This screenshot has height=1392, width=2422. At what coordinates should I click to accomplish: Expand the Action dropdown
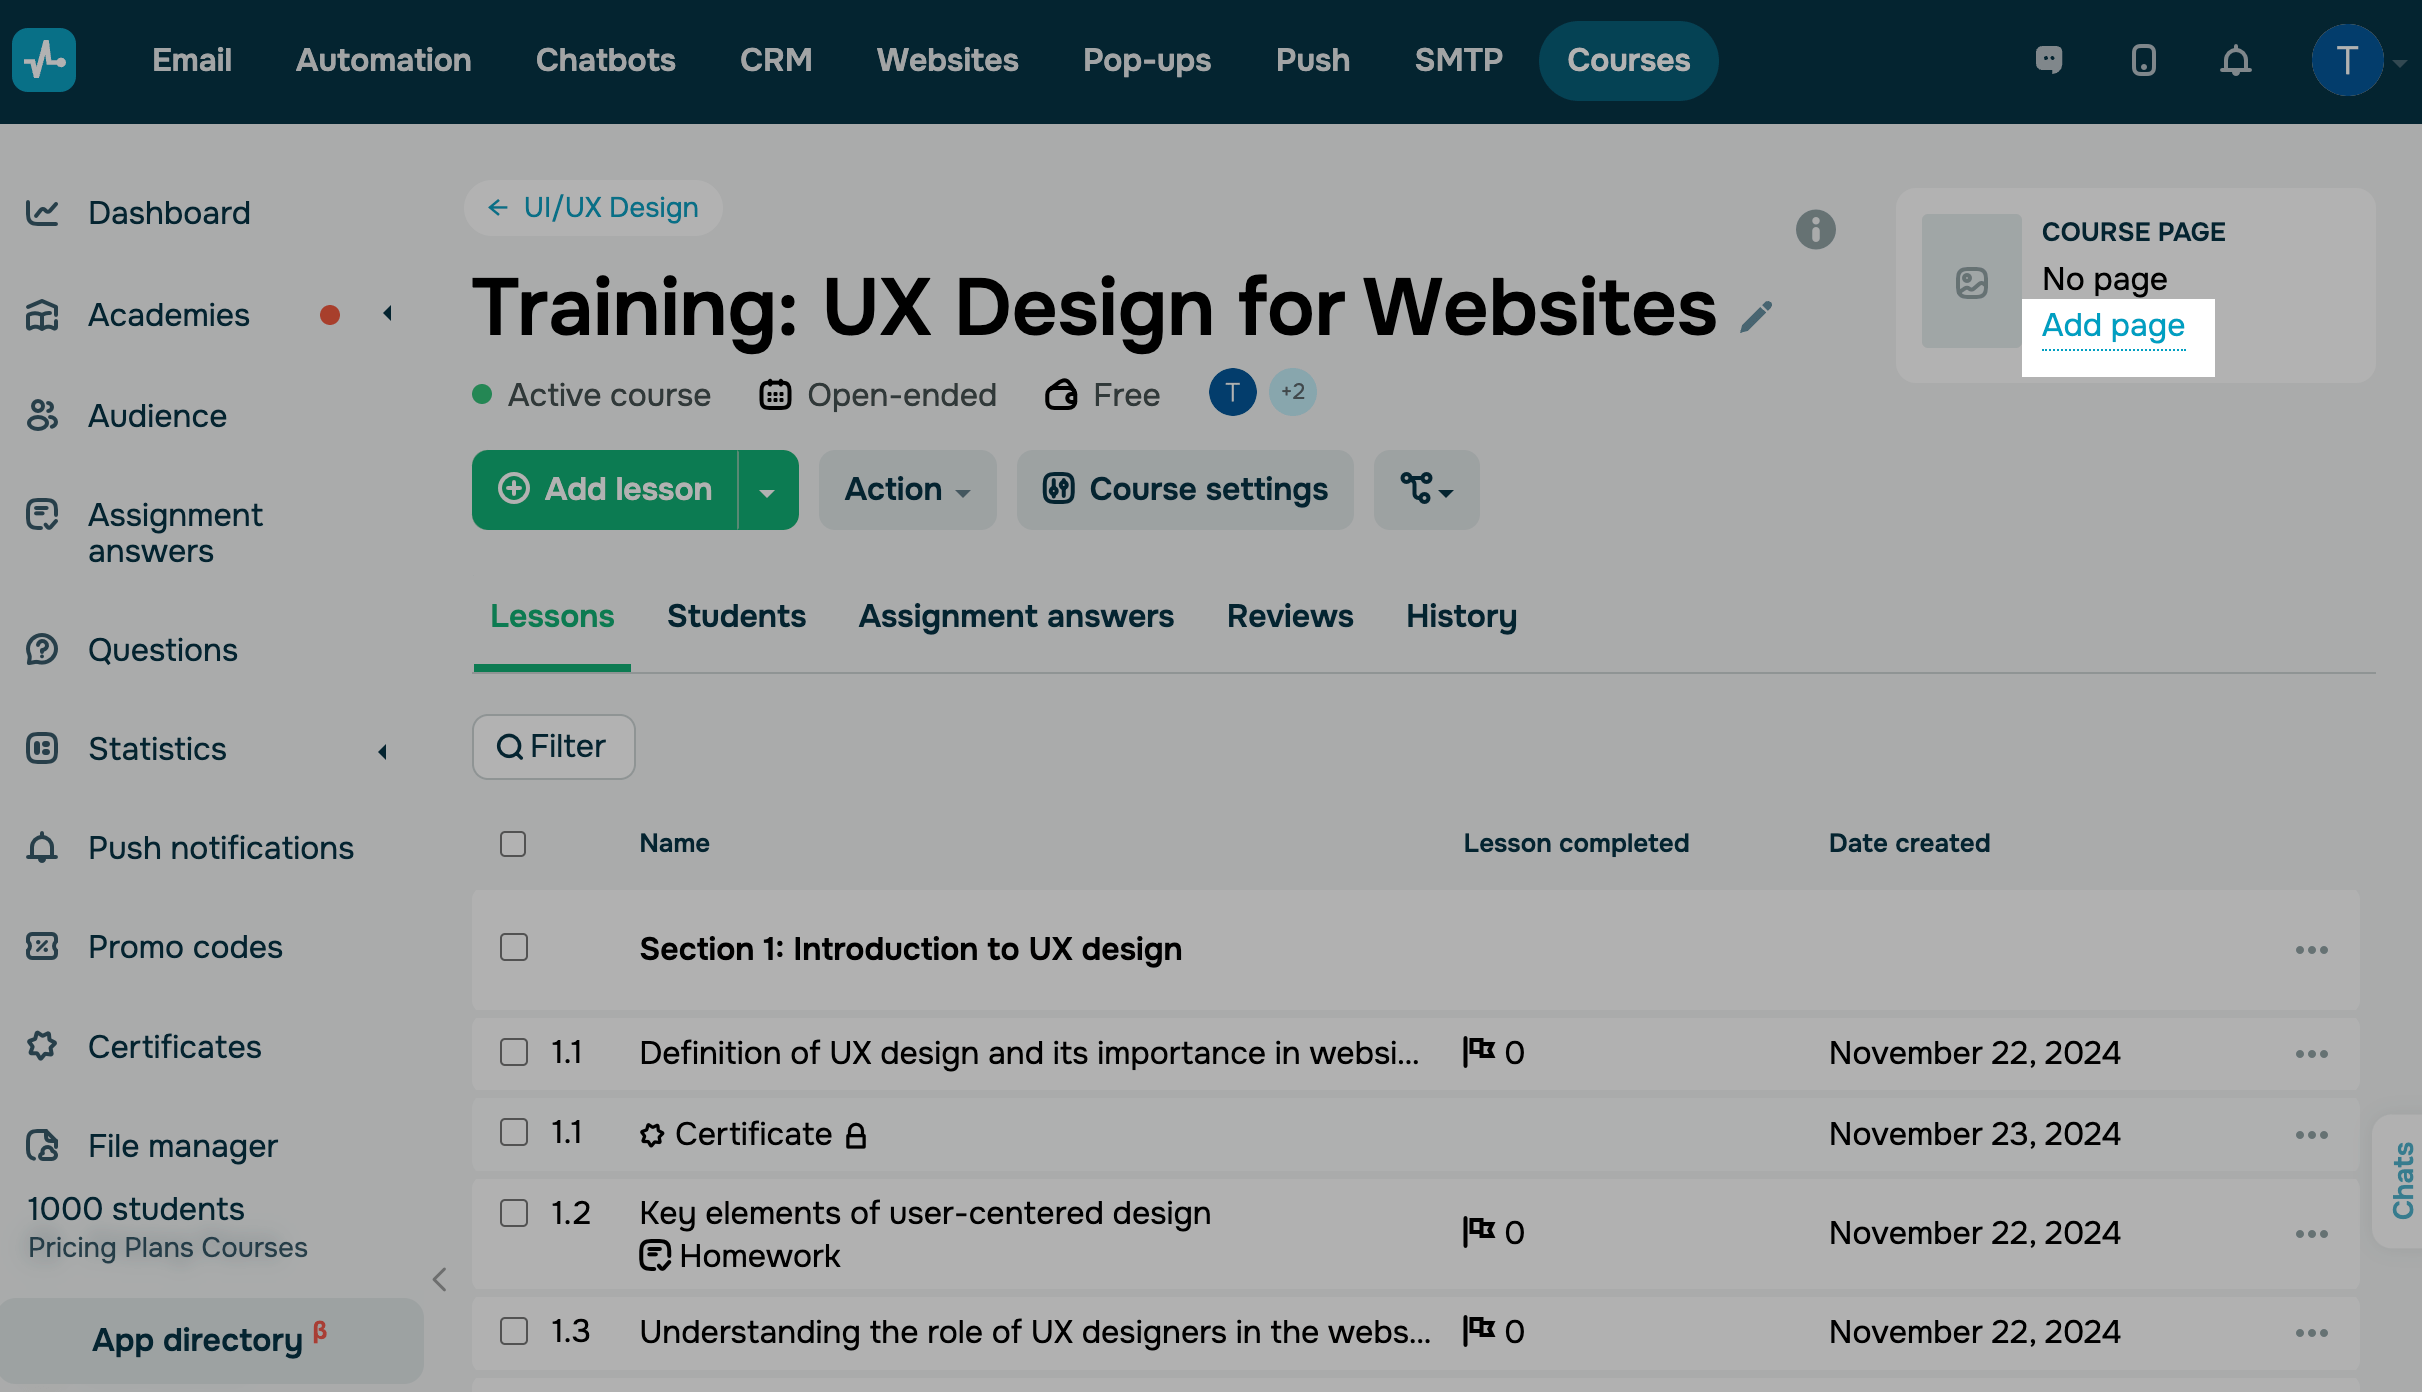[x=907, y=490]
